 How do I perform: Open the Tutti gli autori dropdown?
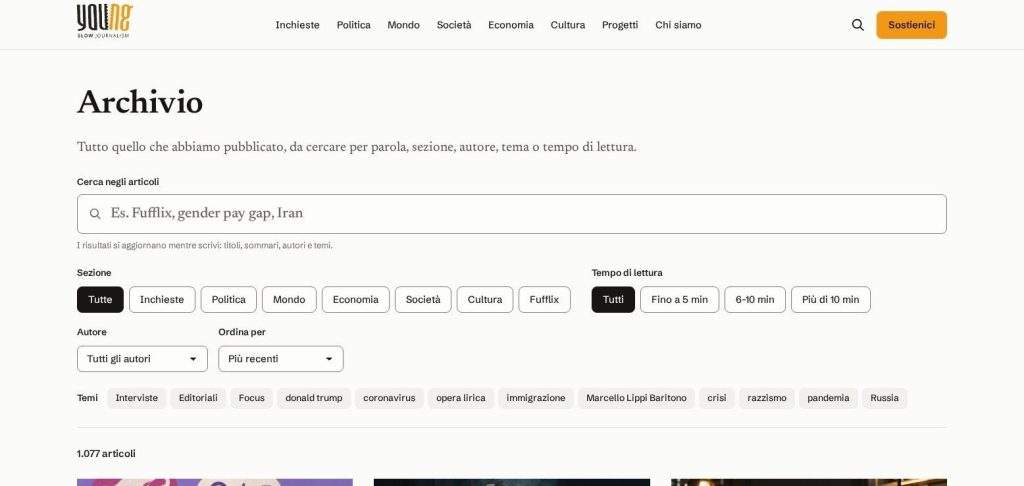tap(142, 359)
